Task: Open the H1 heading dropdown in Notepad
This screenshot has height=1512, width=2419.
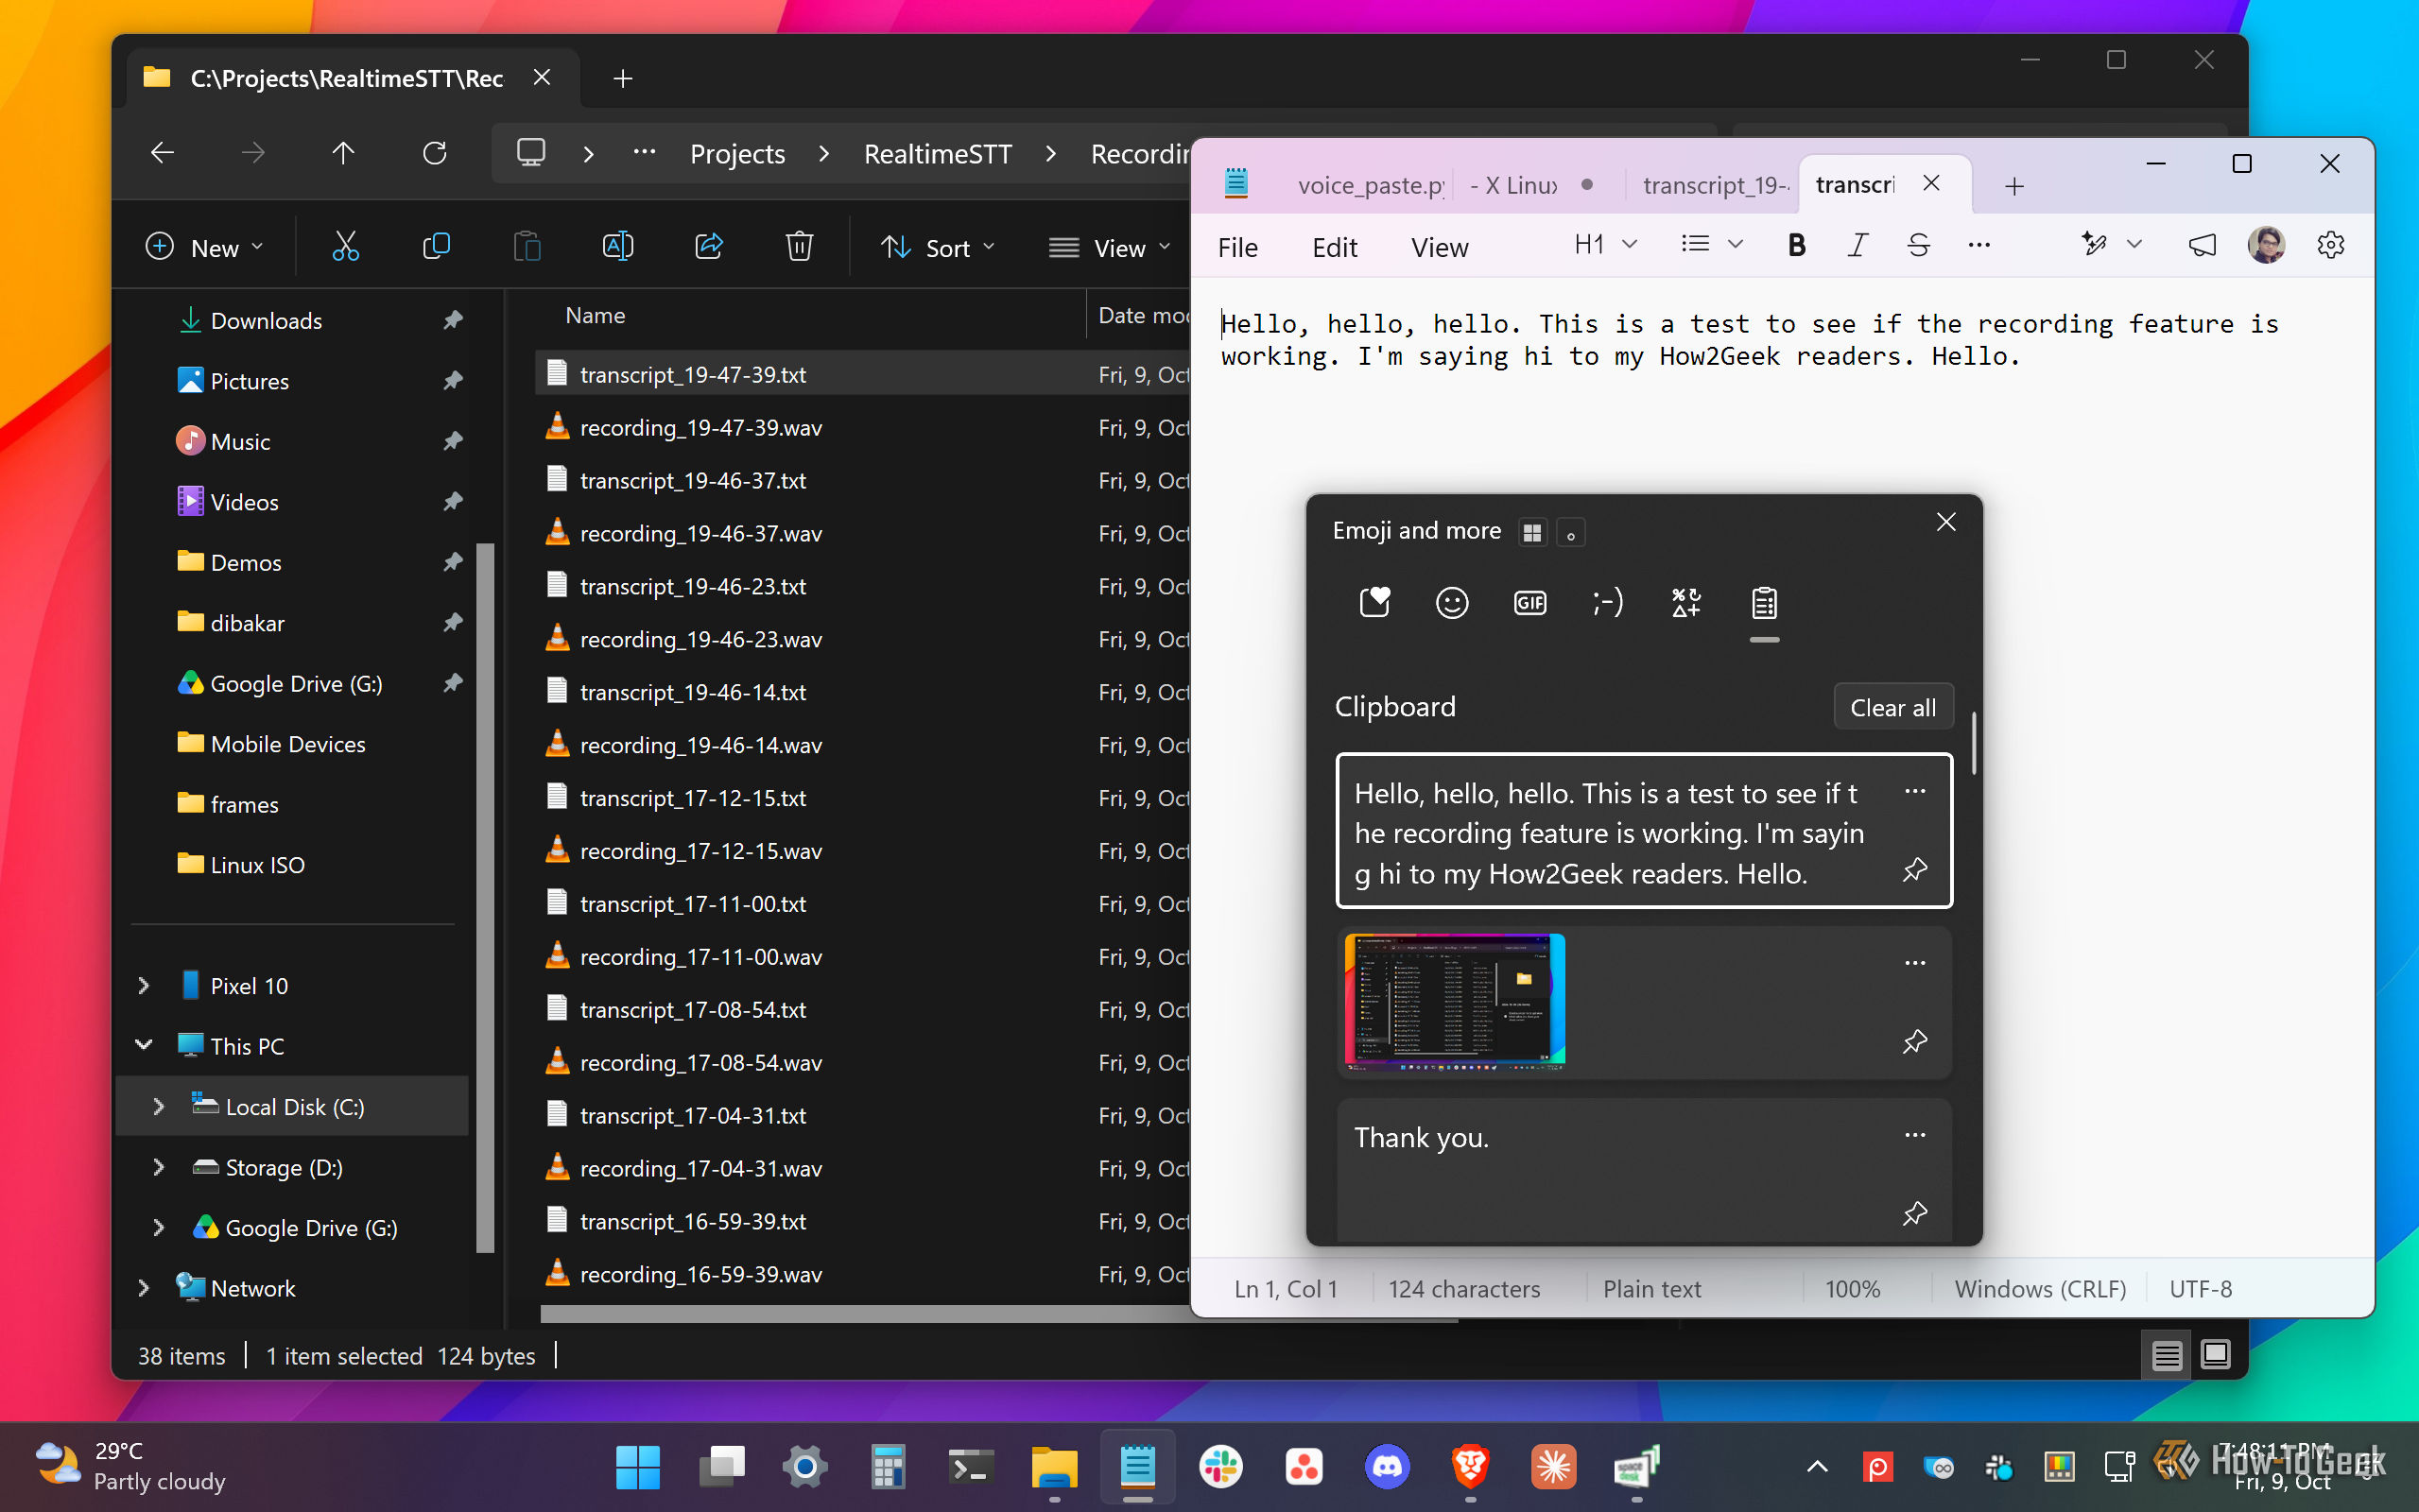Action: 1604,245
